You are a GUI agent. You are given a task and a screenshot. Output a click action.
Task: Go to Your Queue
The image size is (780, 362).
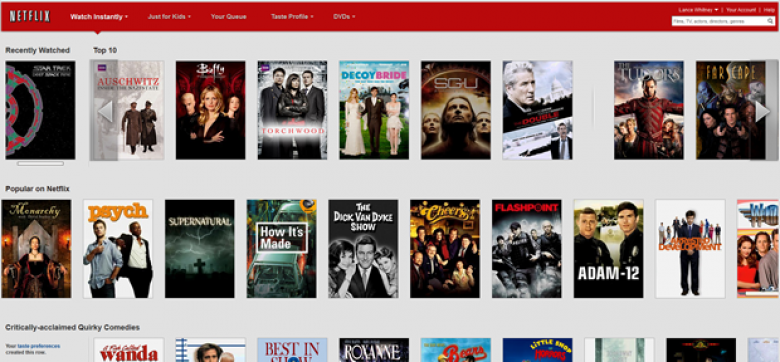click(228, 17)
